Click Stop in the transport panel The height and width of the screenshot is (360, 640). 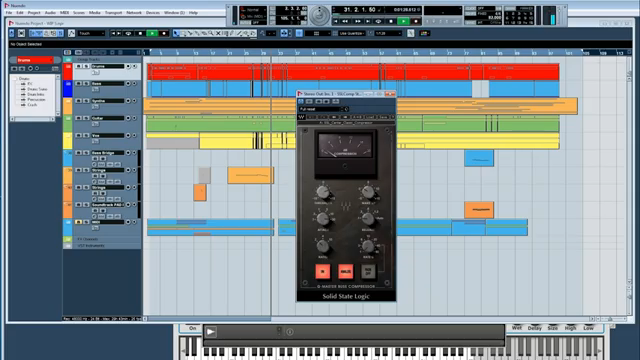tap(391, 21)
